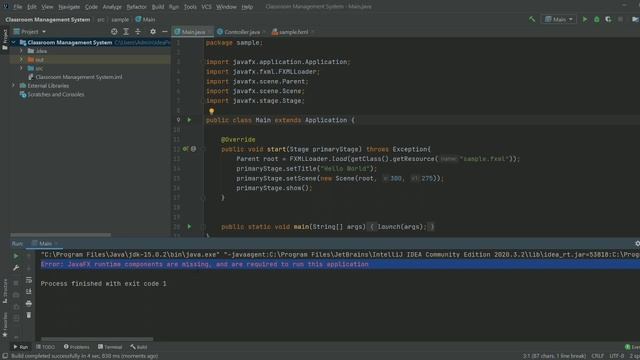
Task: Click the src breadcrumb in navigation bar
Action: point(100,19)
